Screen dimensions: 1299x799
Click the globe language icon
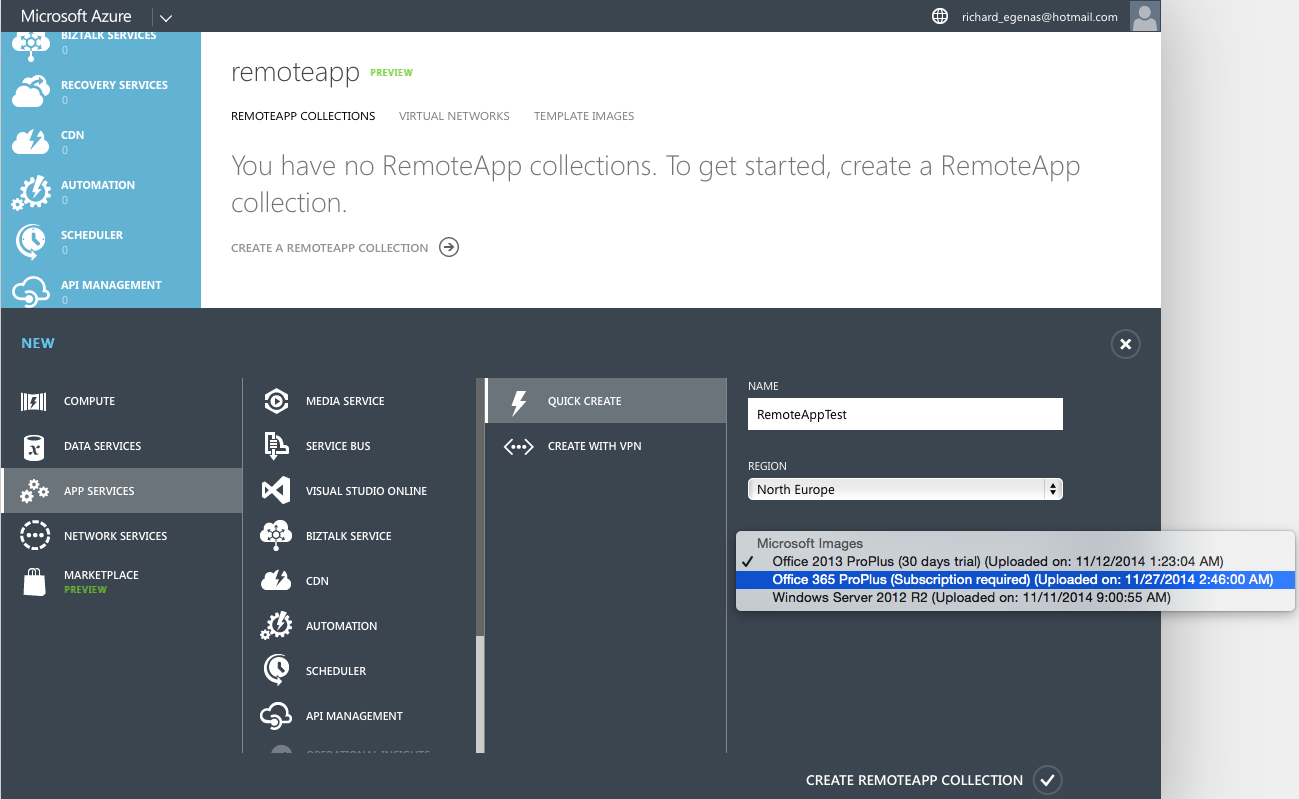pyautogui.click(x=939, y=17)
